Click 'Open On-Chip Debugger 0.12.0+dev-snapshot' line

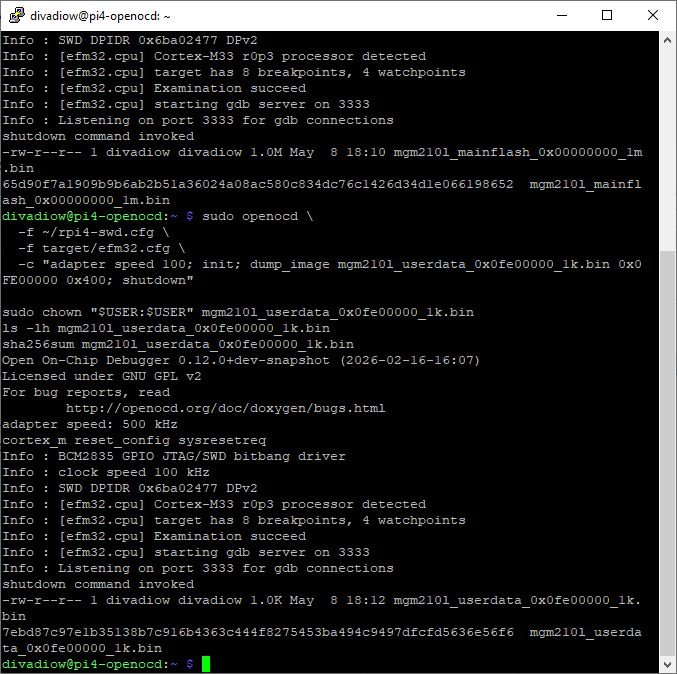(241, 360)
